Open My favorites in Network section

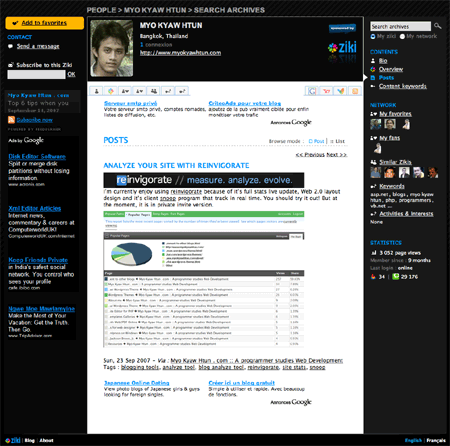395,114
